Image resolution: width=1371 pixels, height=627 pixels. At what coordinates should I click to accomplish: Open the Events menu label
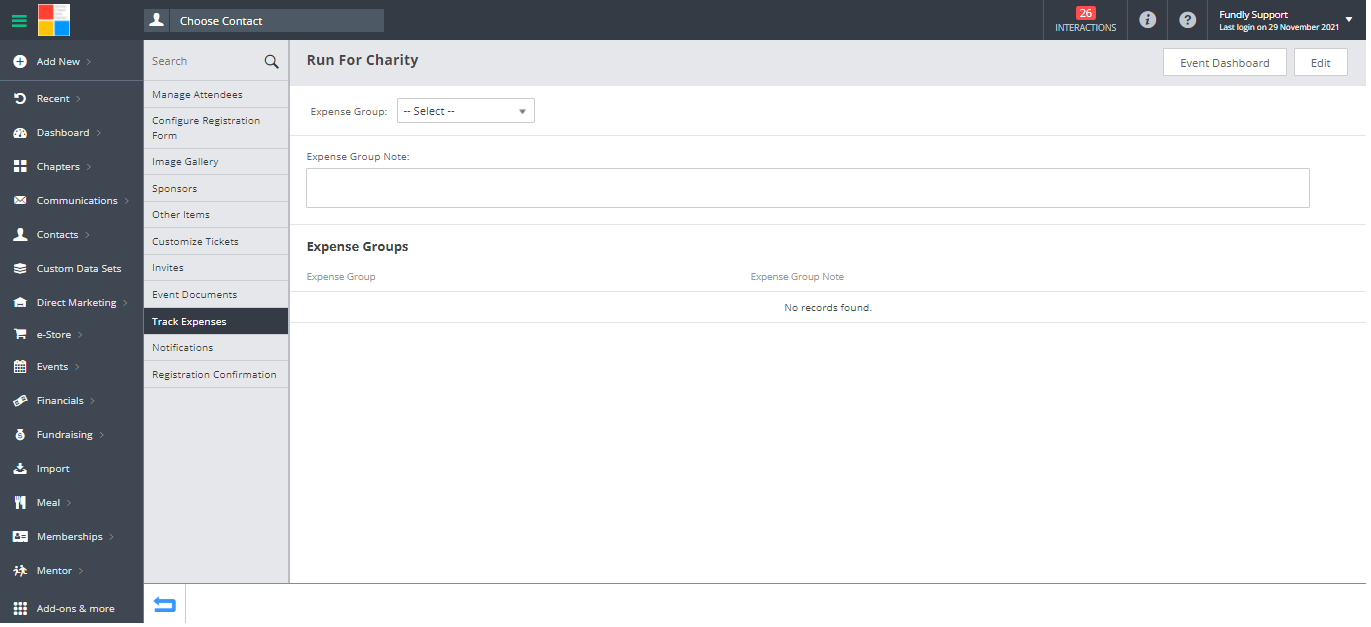(x=53, y=367)
